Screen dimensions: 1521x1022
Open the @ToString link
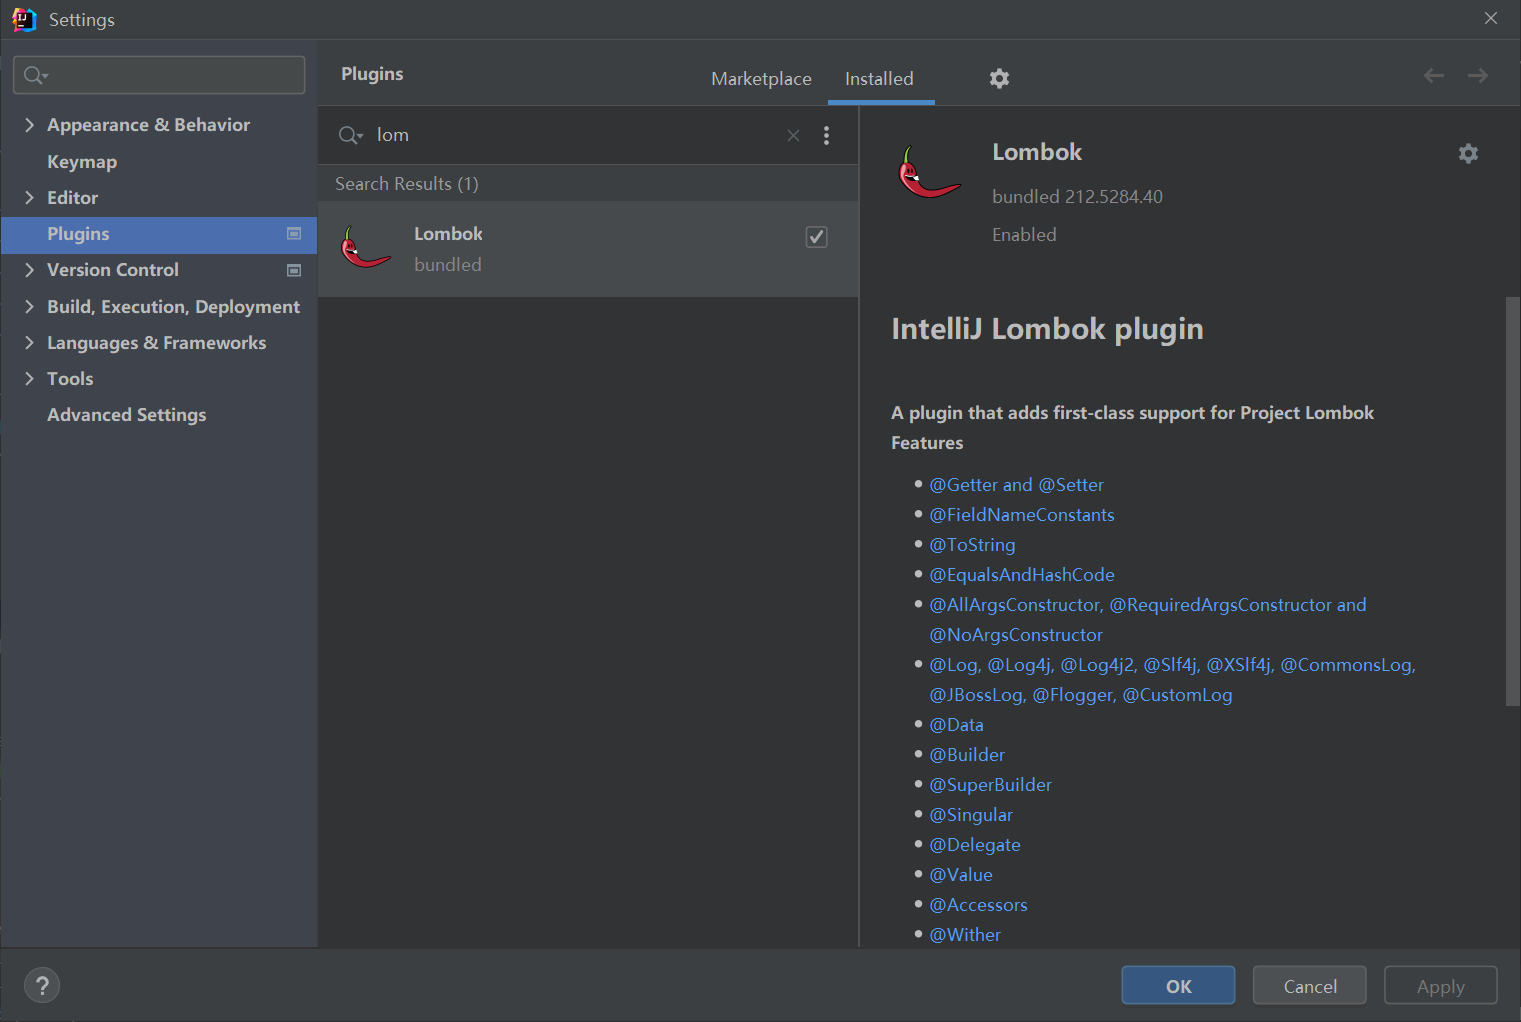click(x=972, y=544)
